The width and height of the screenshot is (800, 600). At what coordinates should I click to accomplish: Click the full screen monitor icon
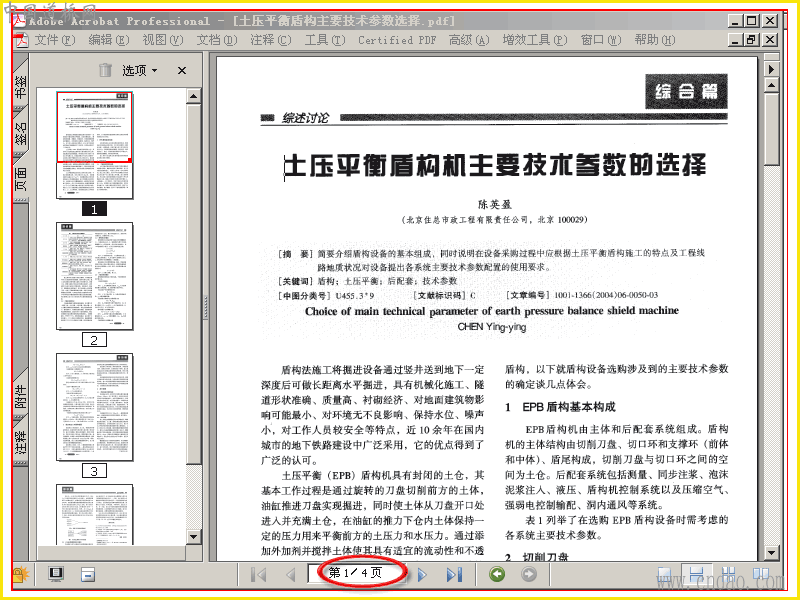point(56,574)
